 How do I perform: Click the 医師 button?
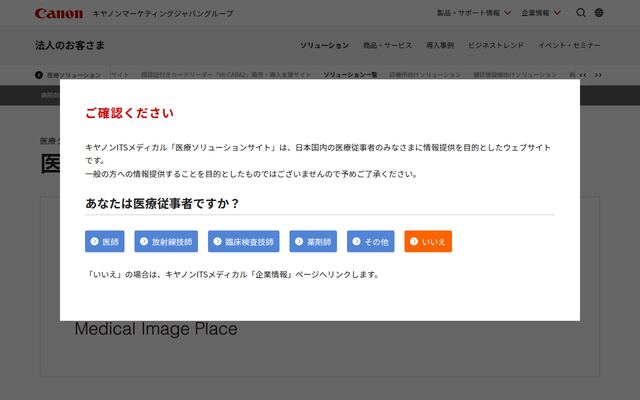tap(104, 241)
